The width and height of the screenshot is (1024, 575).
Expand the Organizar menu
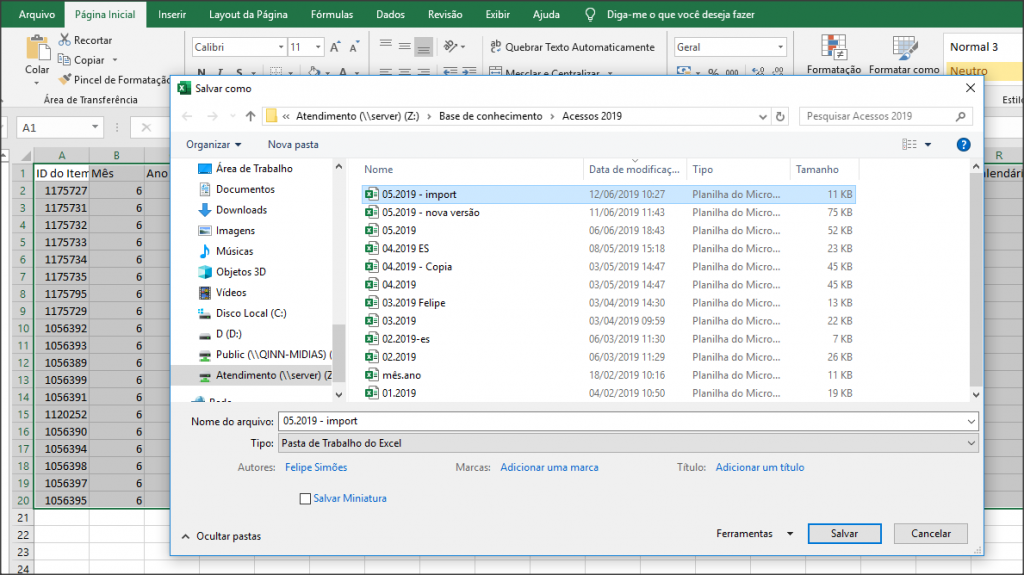tap(214, 144)
